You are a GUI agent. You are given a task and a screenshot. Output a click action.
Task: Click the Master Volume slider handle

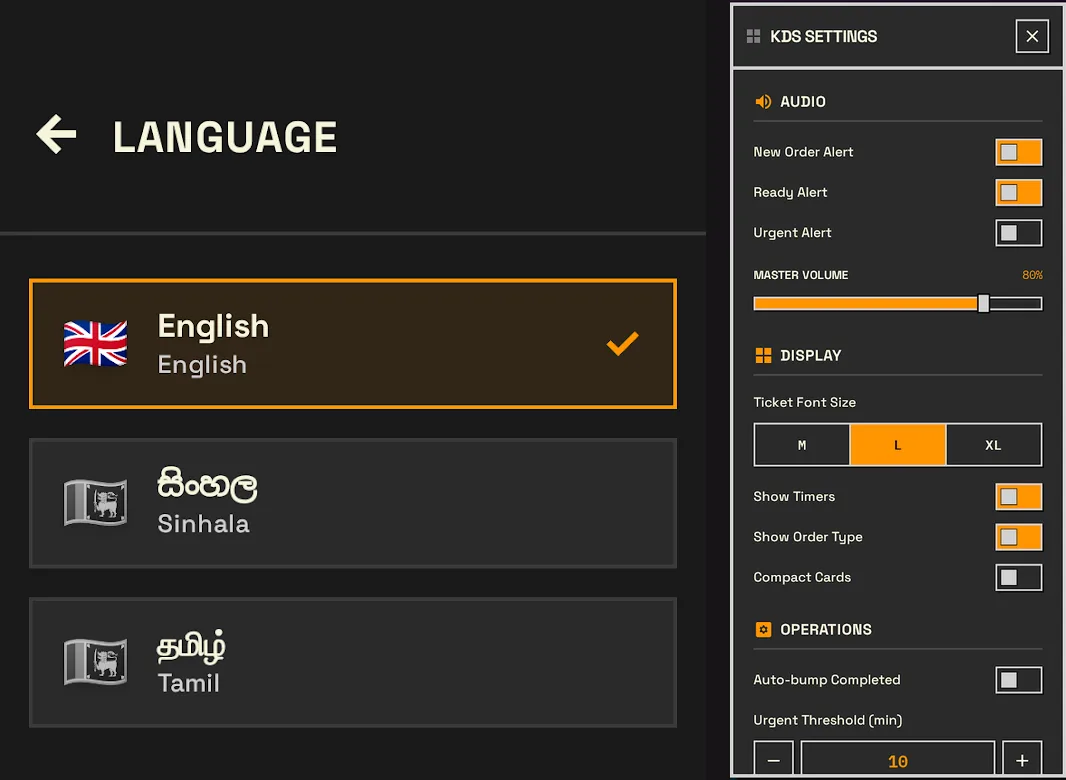(x=983, y=303)
